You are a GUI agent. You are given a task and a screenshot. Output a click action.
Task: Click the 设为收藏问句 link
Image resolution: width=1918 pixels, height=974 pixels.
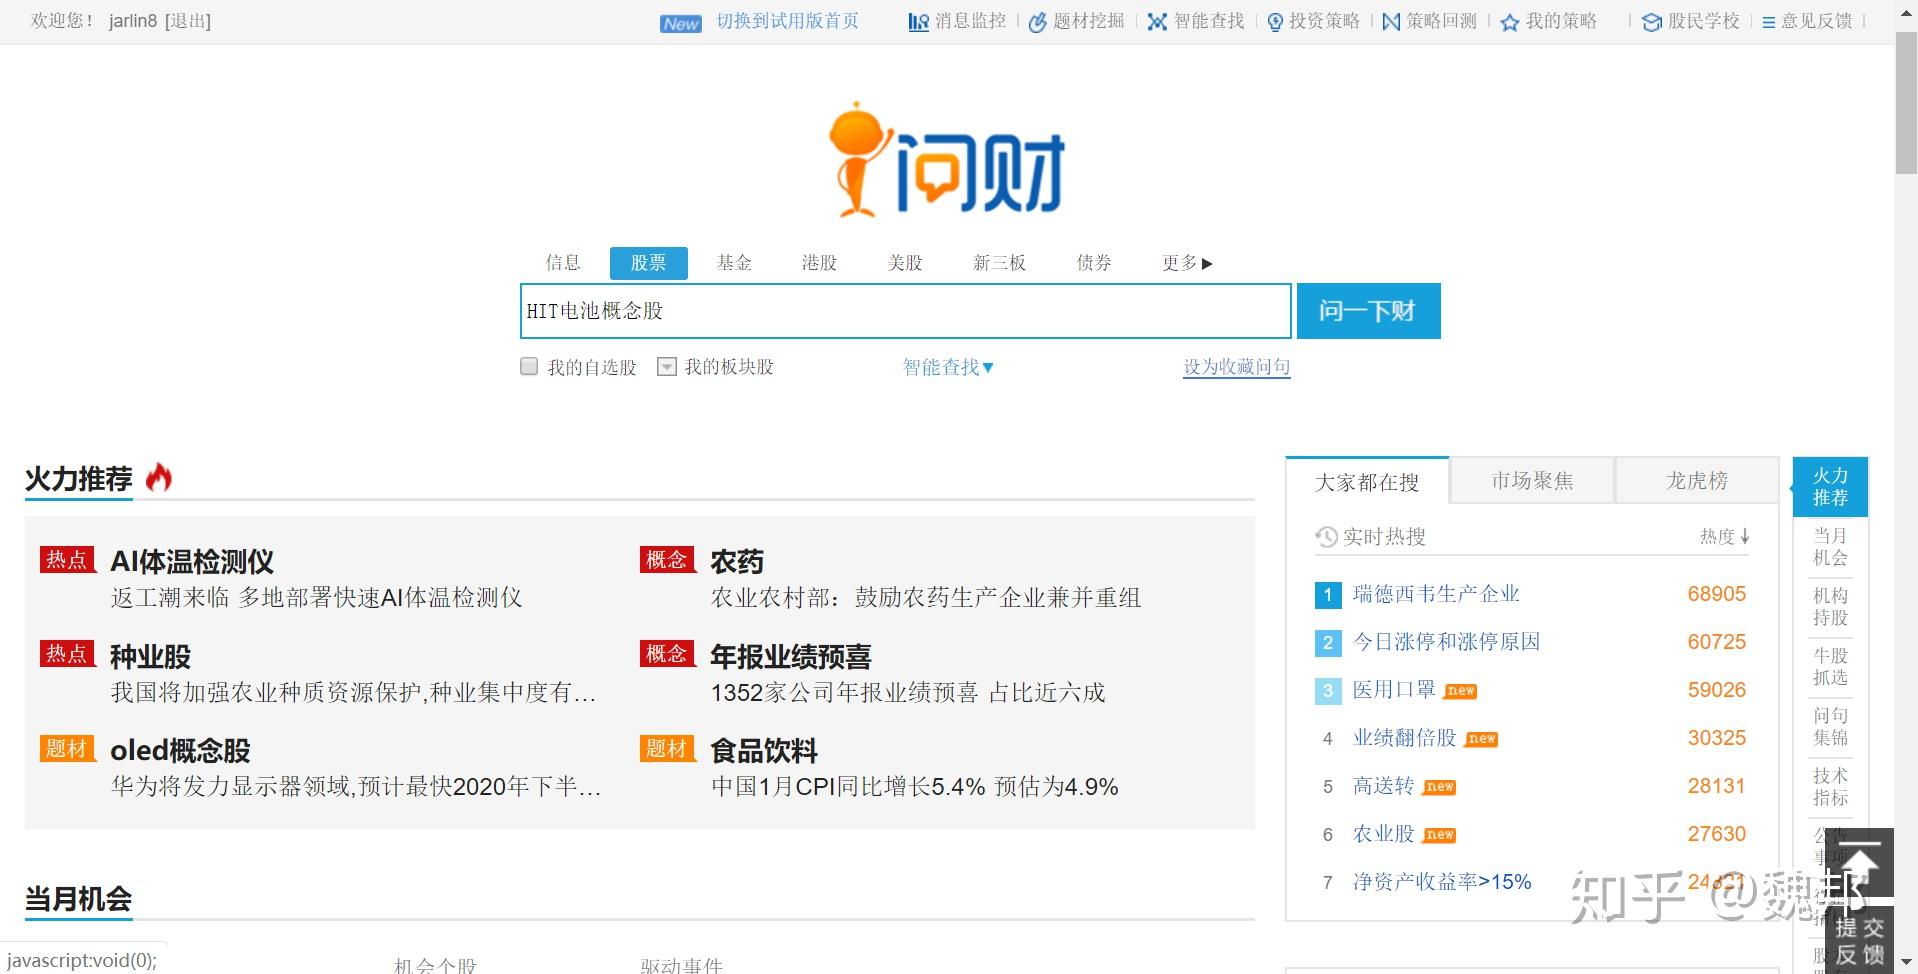pos(1237,367)
